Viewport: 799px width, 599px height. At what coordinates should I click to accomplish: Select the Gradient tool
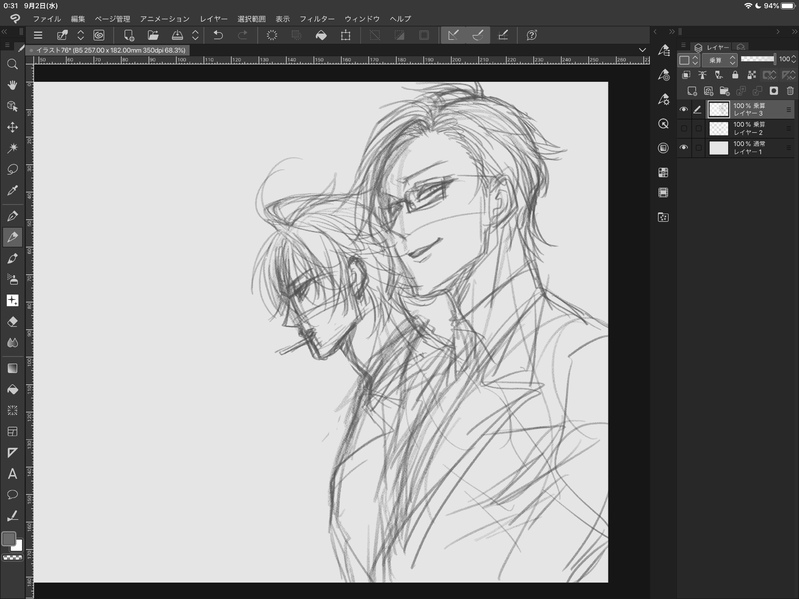tap(12, 368)
